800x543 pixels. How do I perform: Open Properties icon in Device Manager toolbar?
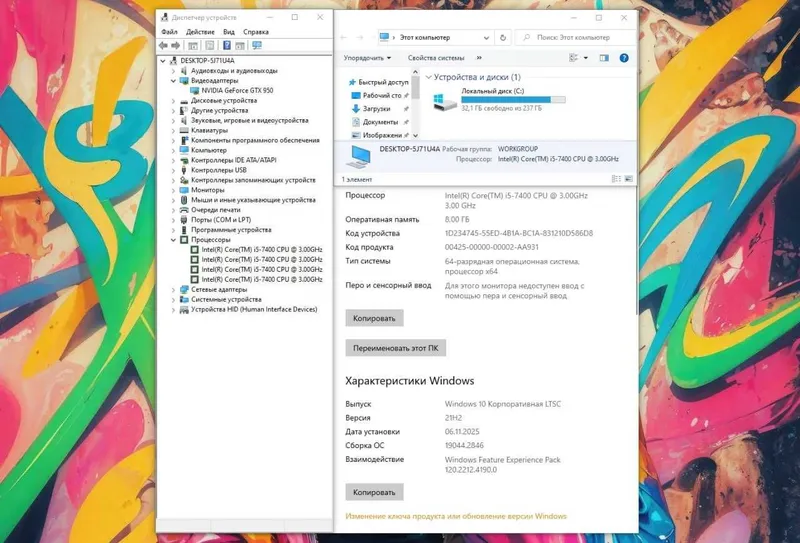click(x=210, y=45)
